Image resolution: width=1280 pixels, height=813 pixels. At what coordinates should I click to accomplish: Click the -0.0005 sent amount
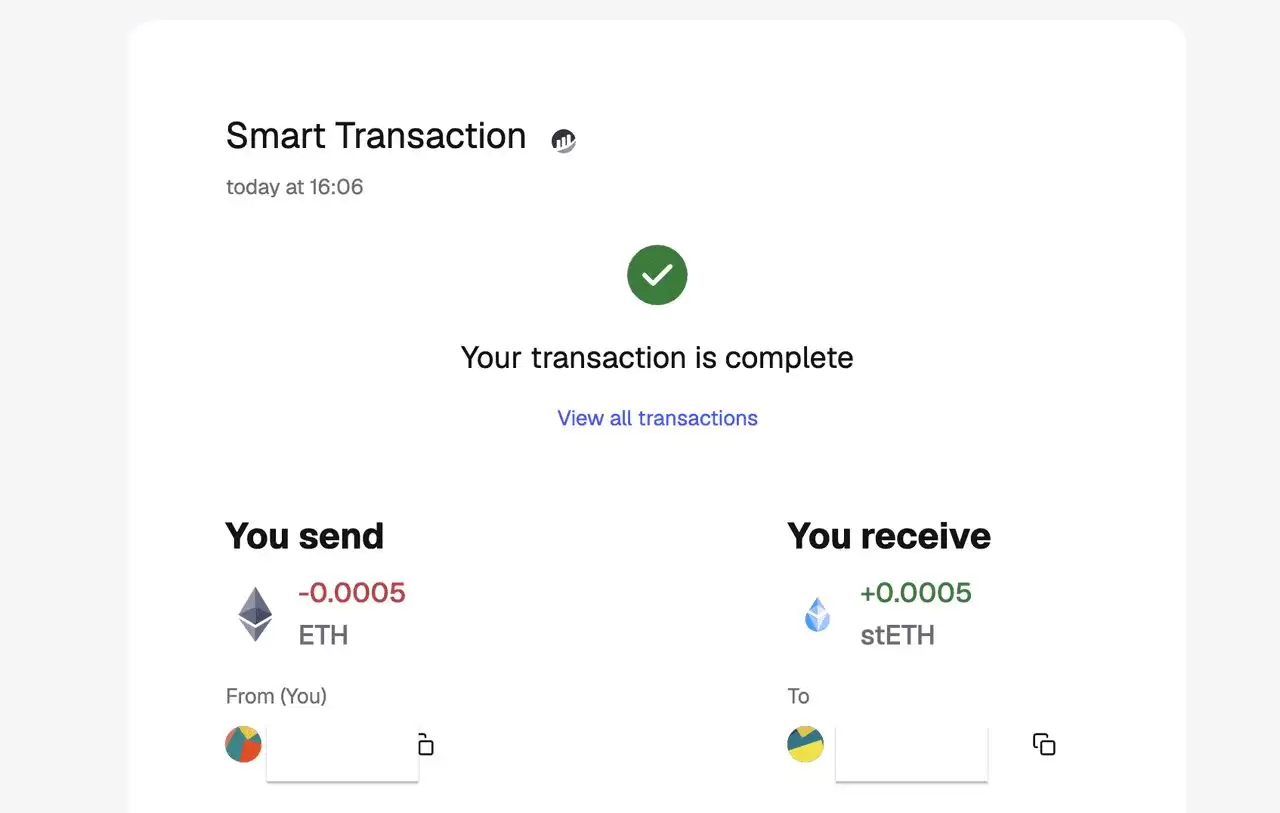pos(352,593)
